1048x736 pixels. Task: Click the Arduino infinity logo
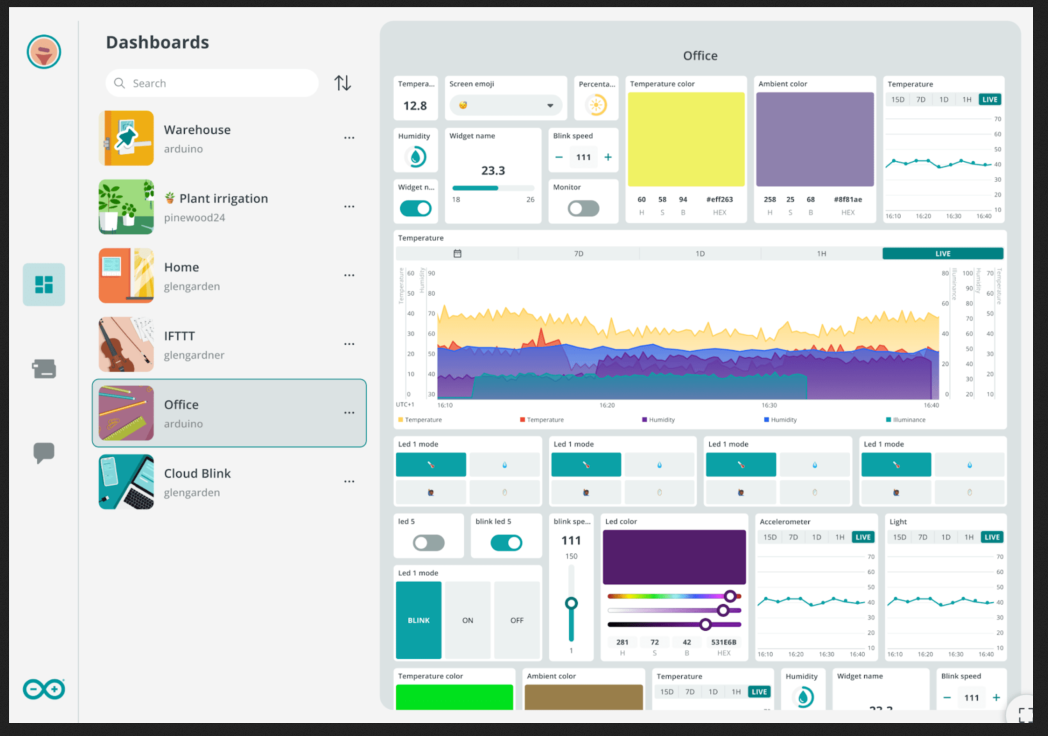click(44, 689)
